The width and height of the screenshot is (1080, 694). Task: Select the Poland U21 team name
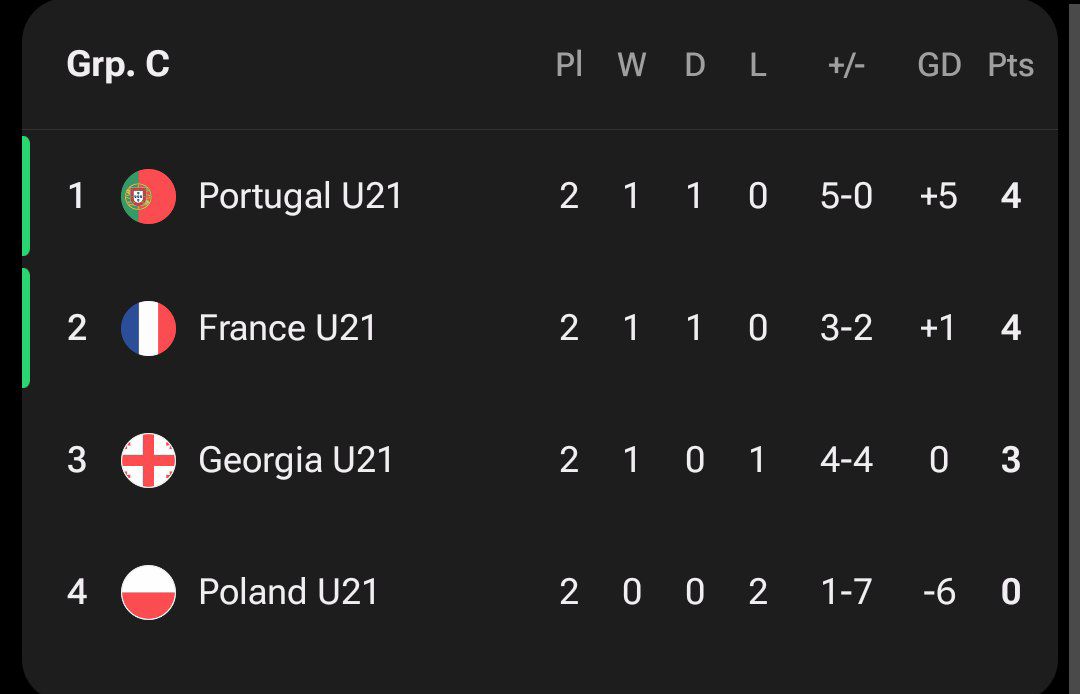[x=289, y=592]
